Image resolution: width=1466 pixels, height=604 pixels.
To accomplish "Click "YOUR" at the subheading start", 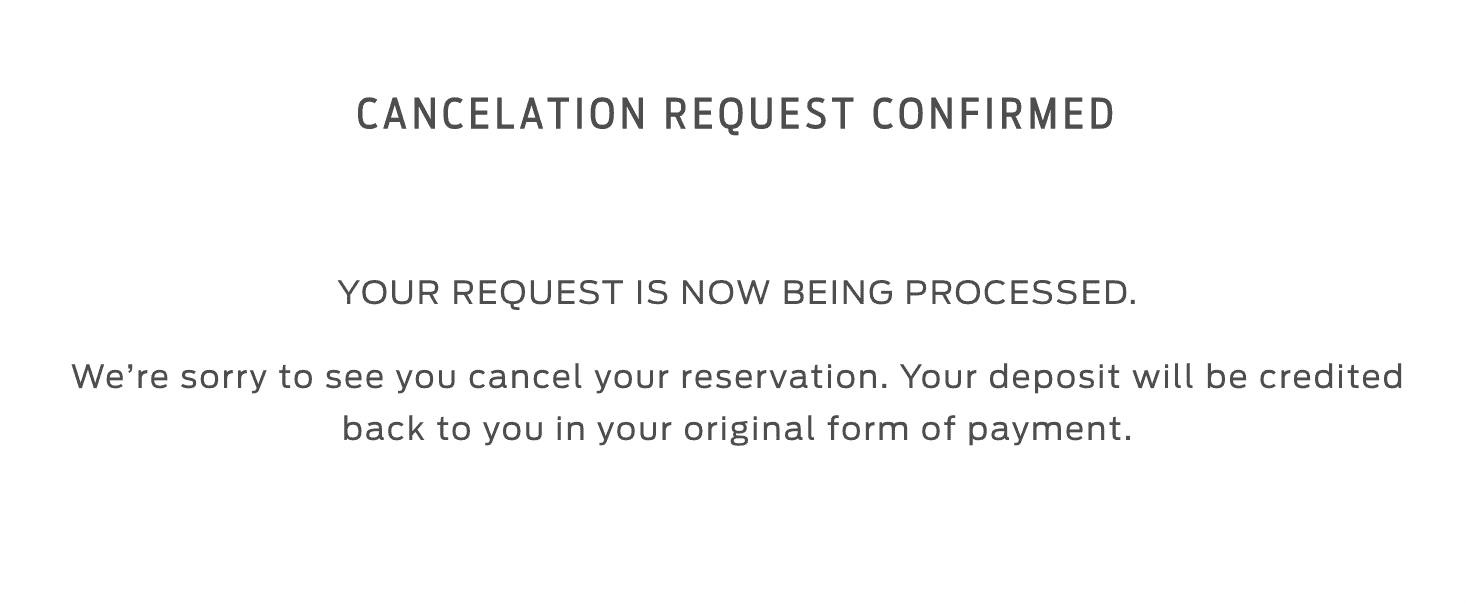I will [x=387, y=293].
